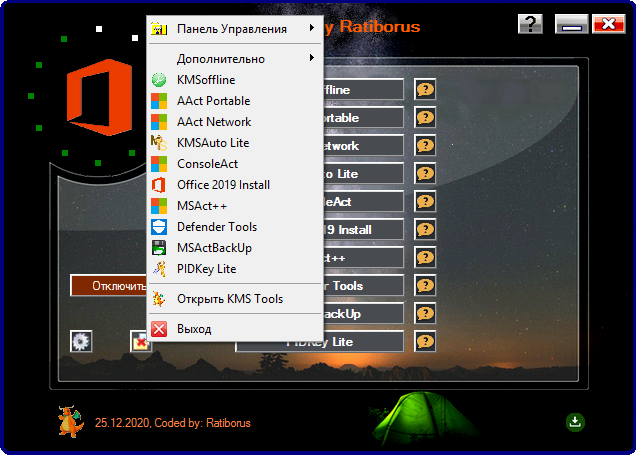636x455 pixels.
Task: Click Открыть KMS Tools menu item
Action: (x=230, y=299)
